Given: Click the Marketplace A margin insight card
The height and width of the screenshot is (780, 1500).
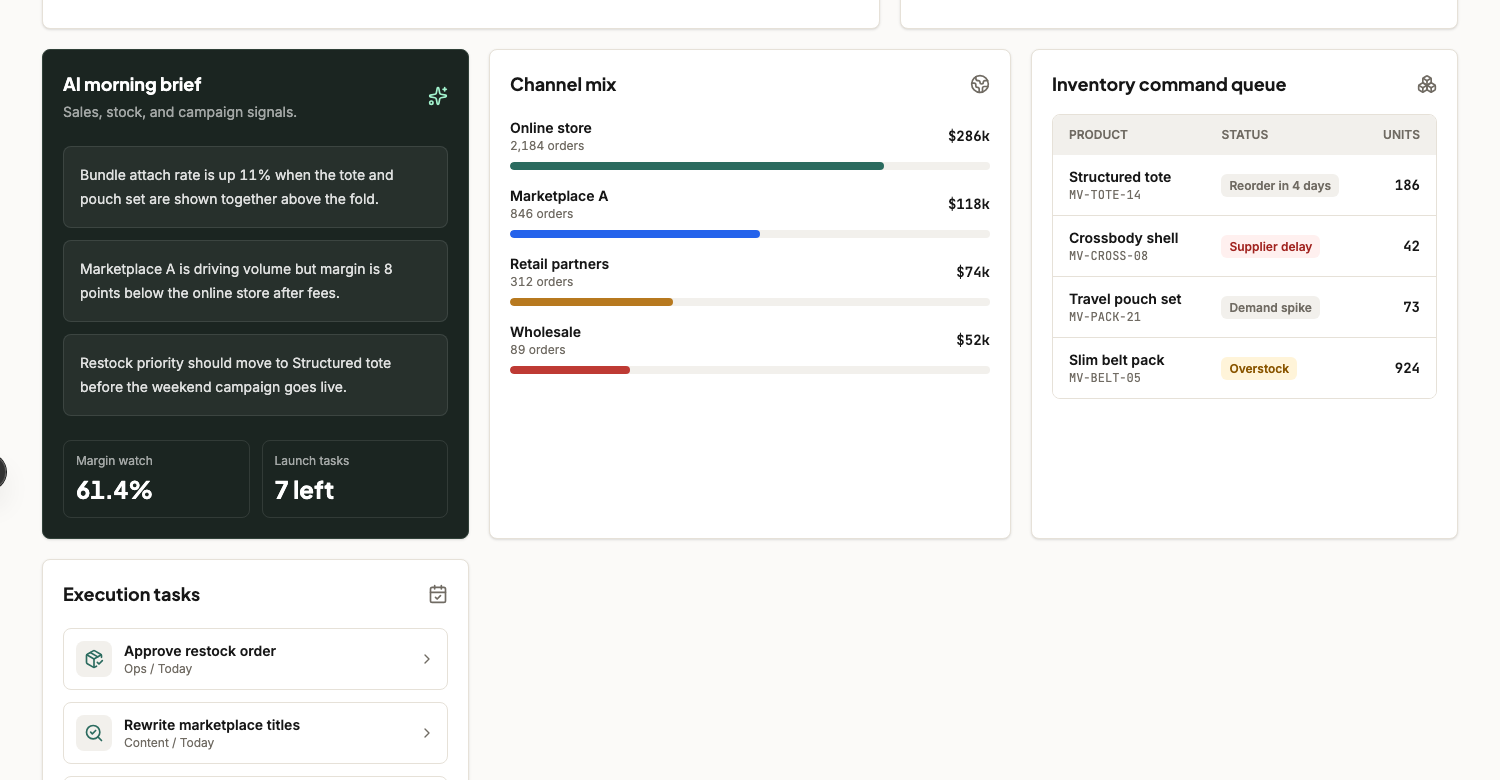Looking at the screenshot, I should coord(255,281).
